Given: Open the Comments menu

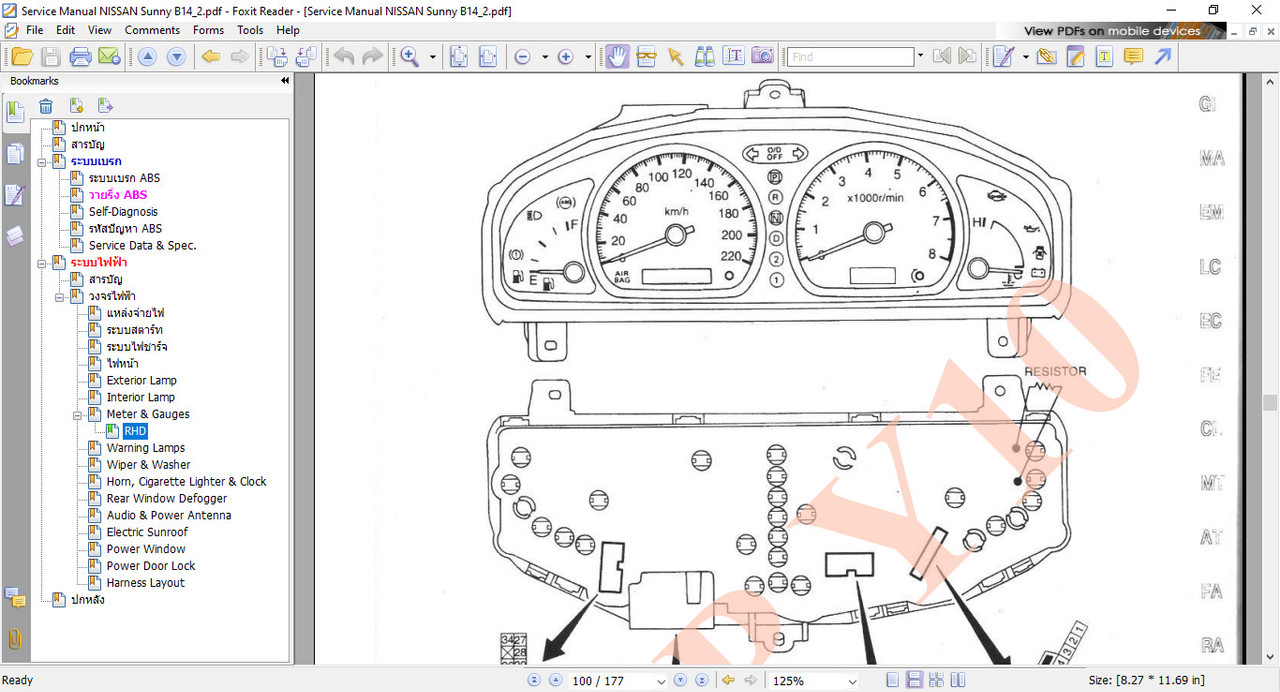Looking at the screenshot, I should tap(152, 30).
